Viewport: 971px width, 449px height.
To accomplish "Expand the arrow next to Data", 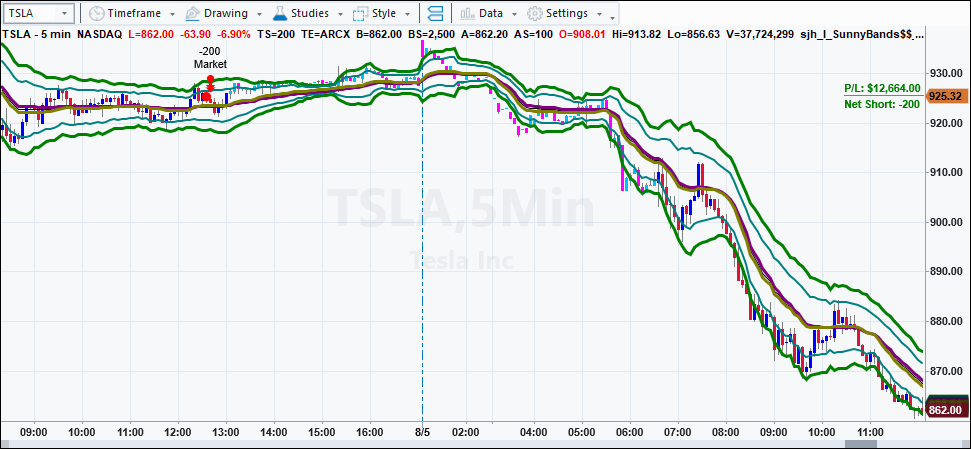I will 514,14.
